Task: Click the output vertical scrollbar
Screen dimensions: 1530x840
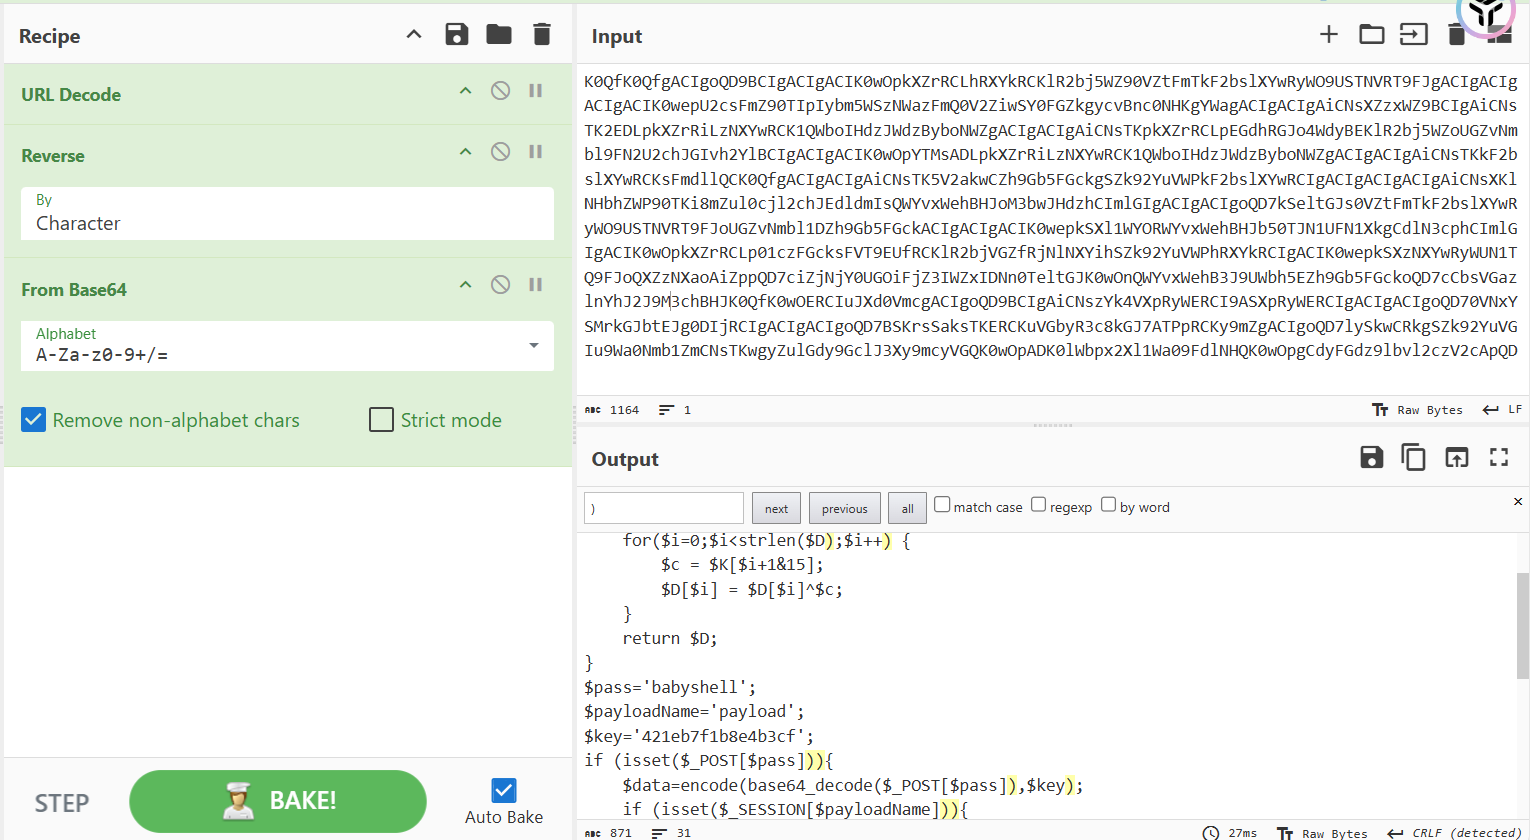Action: point(1522,625)
